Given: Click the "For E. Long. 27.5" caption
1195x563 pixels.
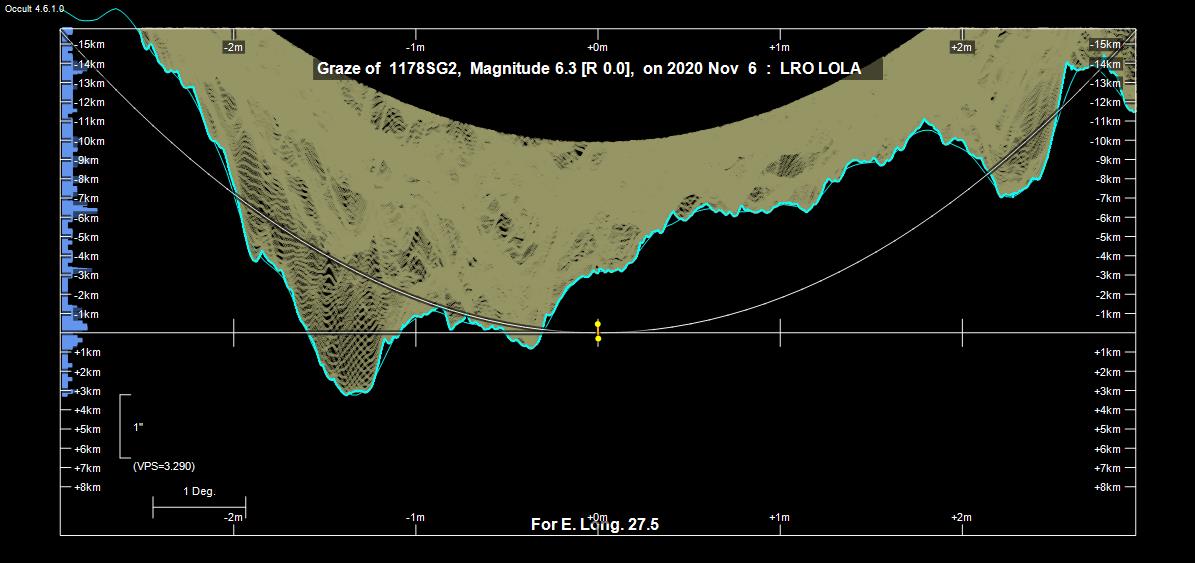Looking at the screenshot, I should click(594, 525).
